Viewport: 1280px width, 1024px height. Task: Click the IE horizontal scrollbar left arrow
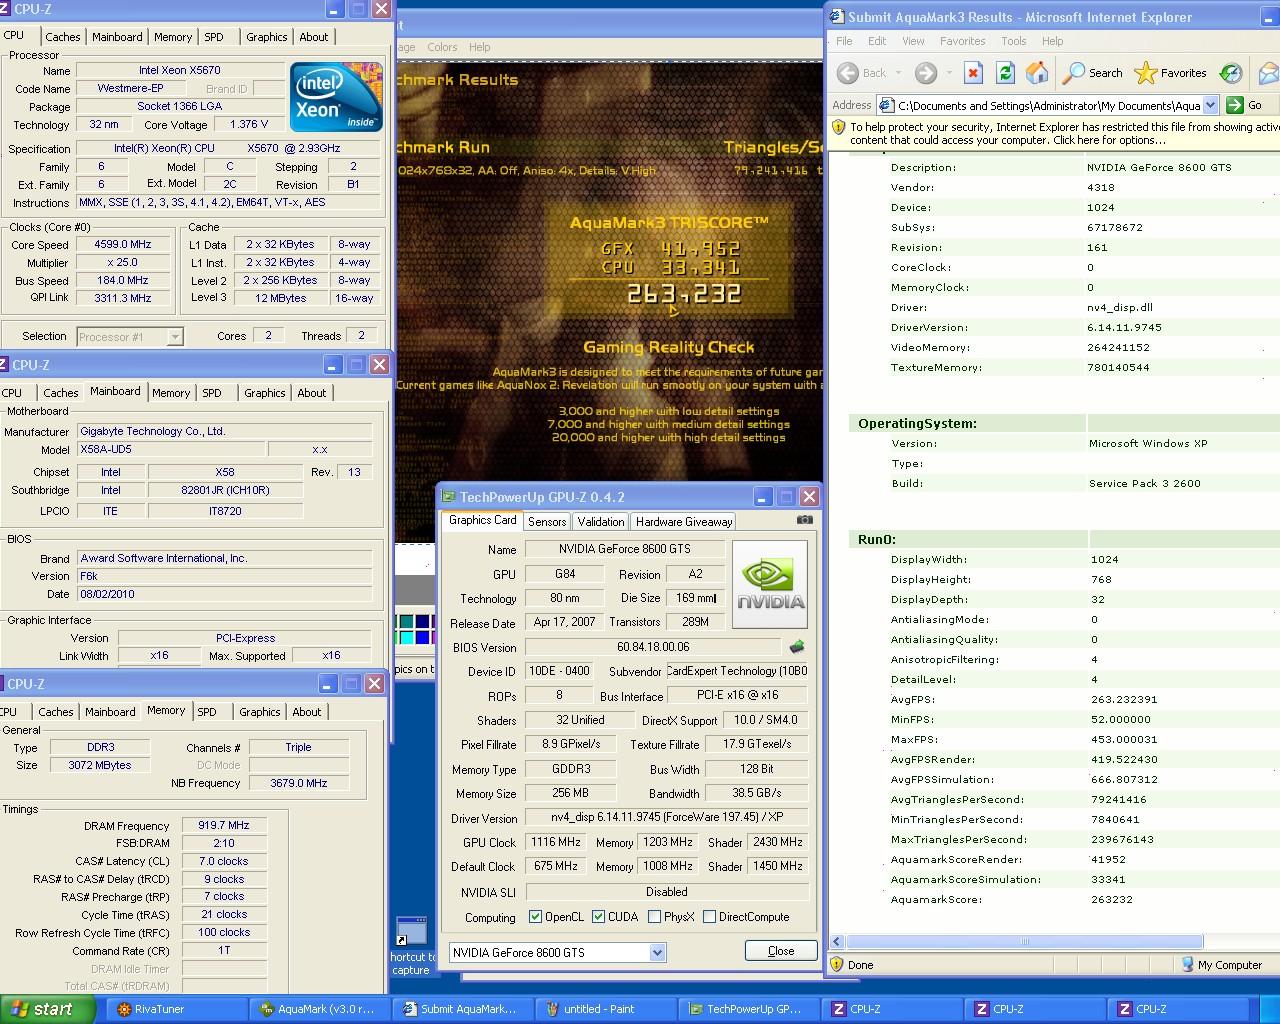838,941
